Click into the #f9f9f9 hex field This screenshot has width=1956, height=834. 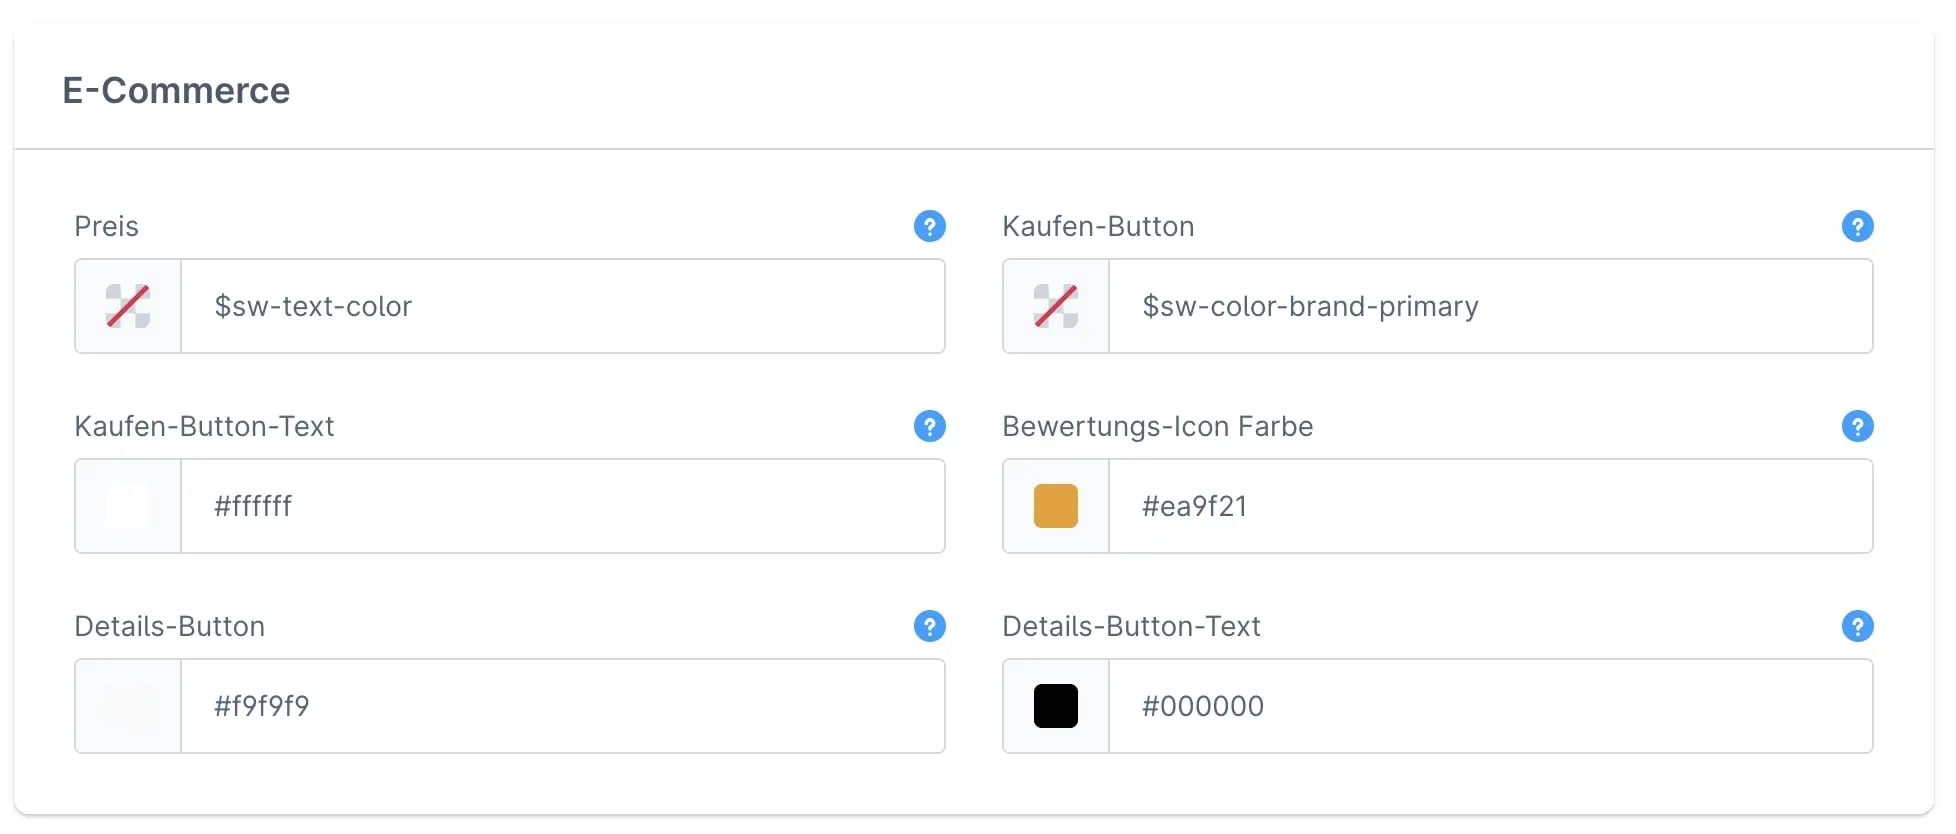tap(562, 706)
